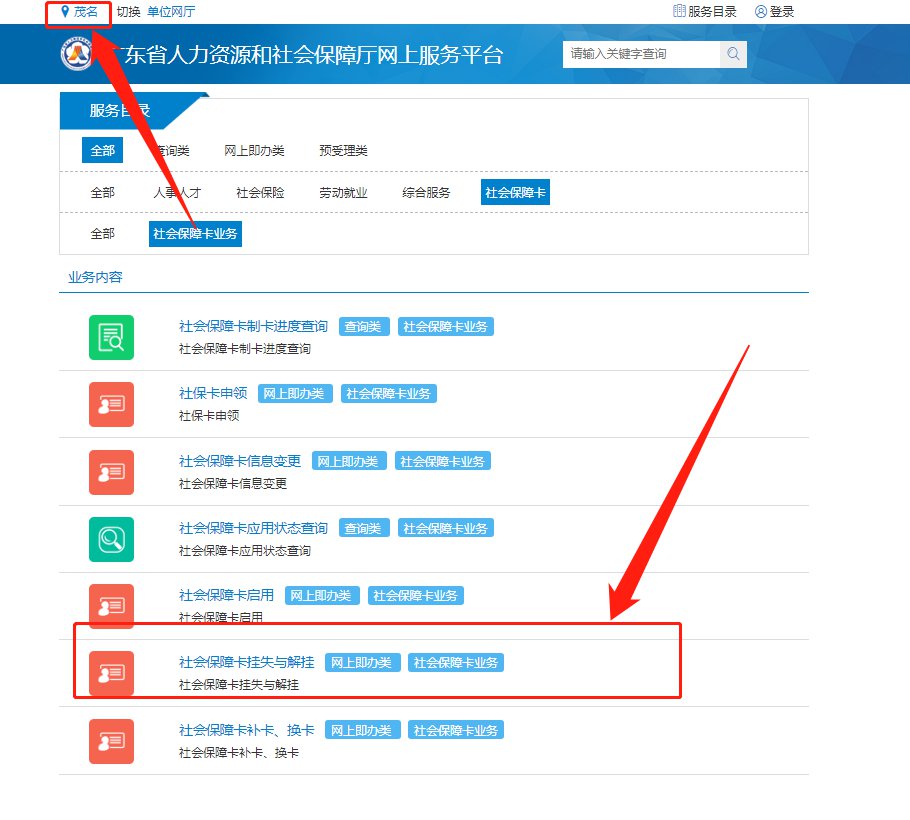
Task: Open 社会保障卡制卡进度查询 title link
Action: pos(253,326)
